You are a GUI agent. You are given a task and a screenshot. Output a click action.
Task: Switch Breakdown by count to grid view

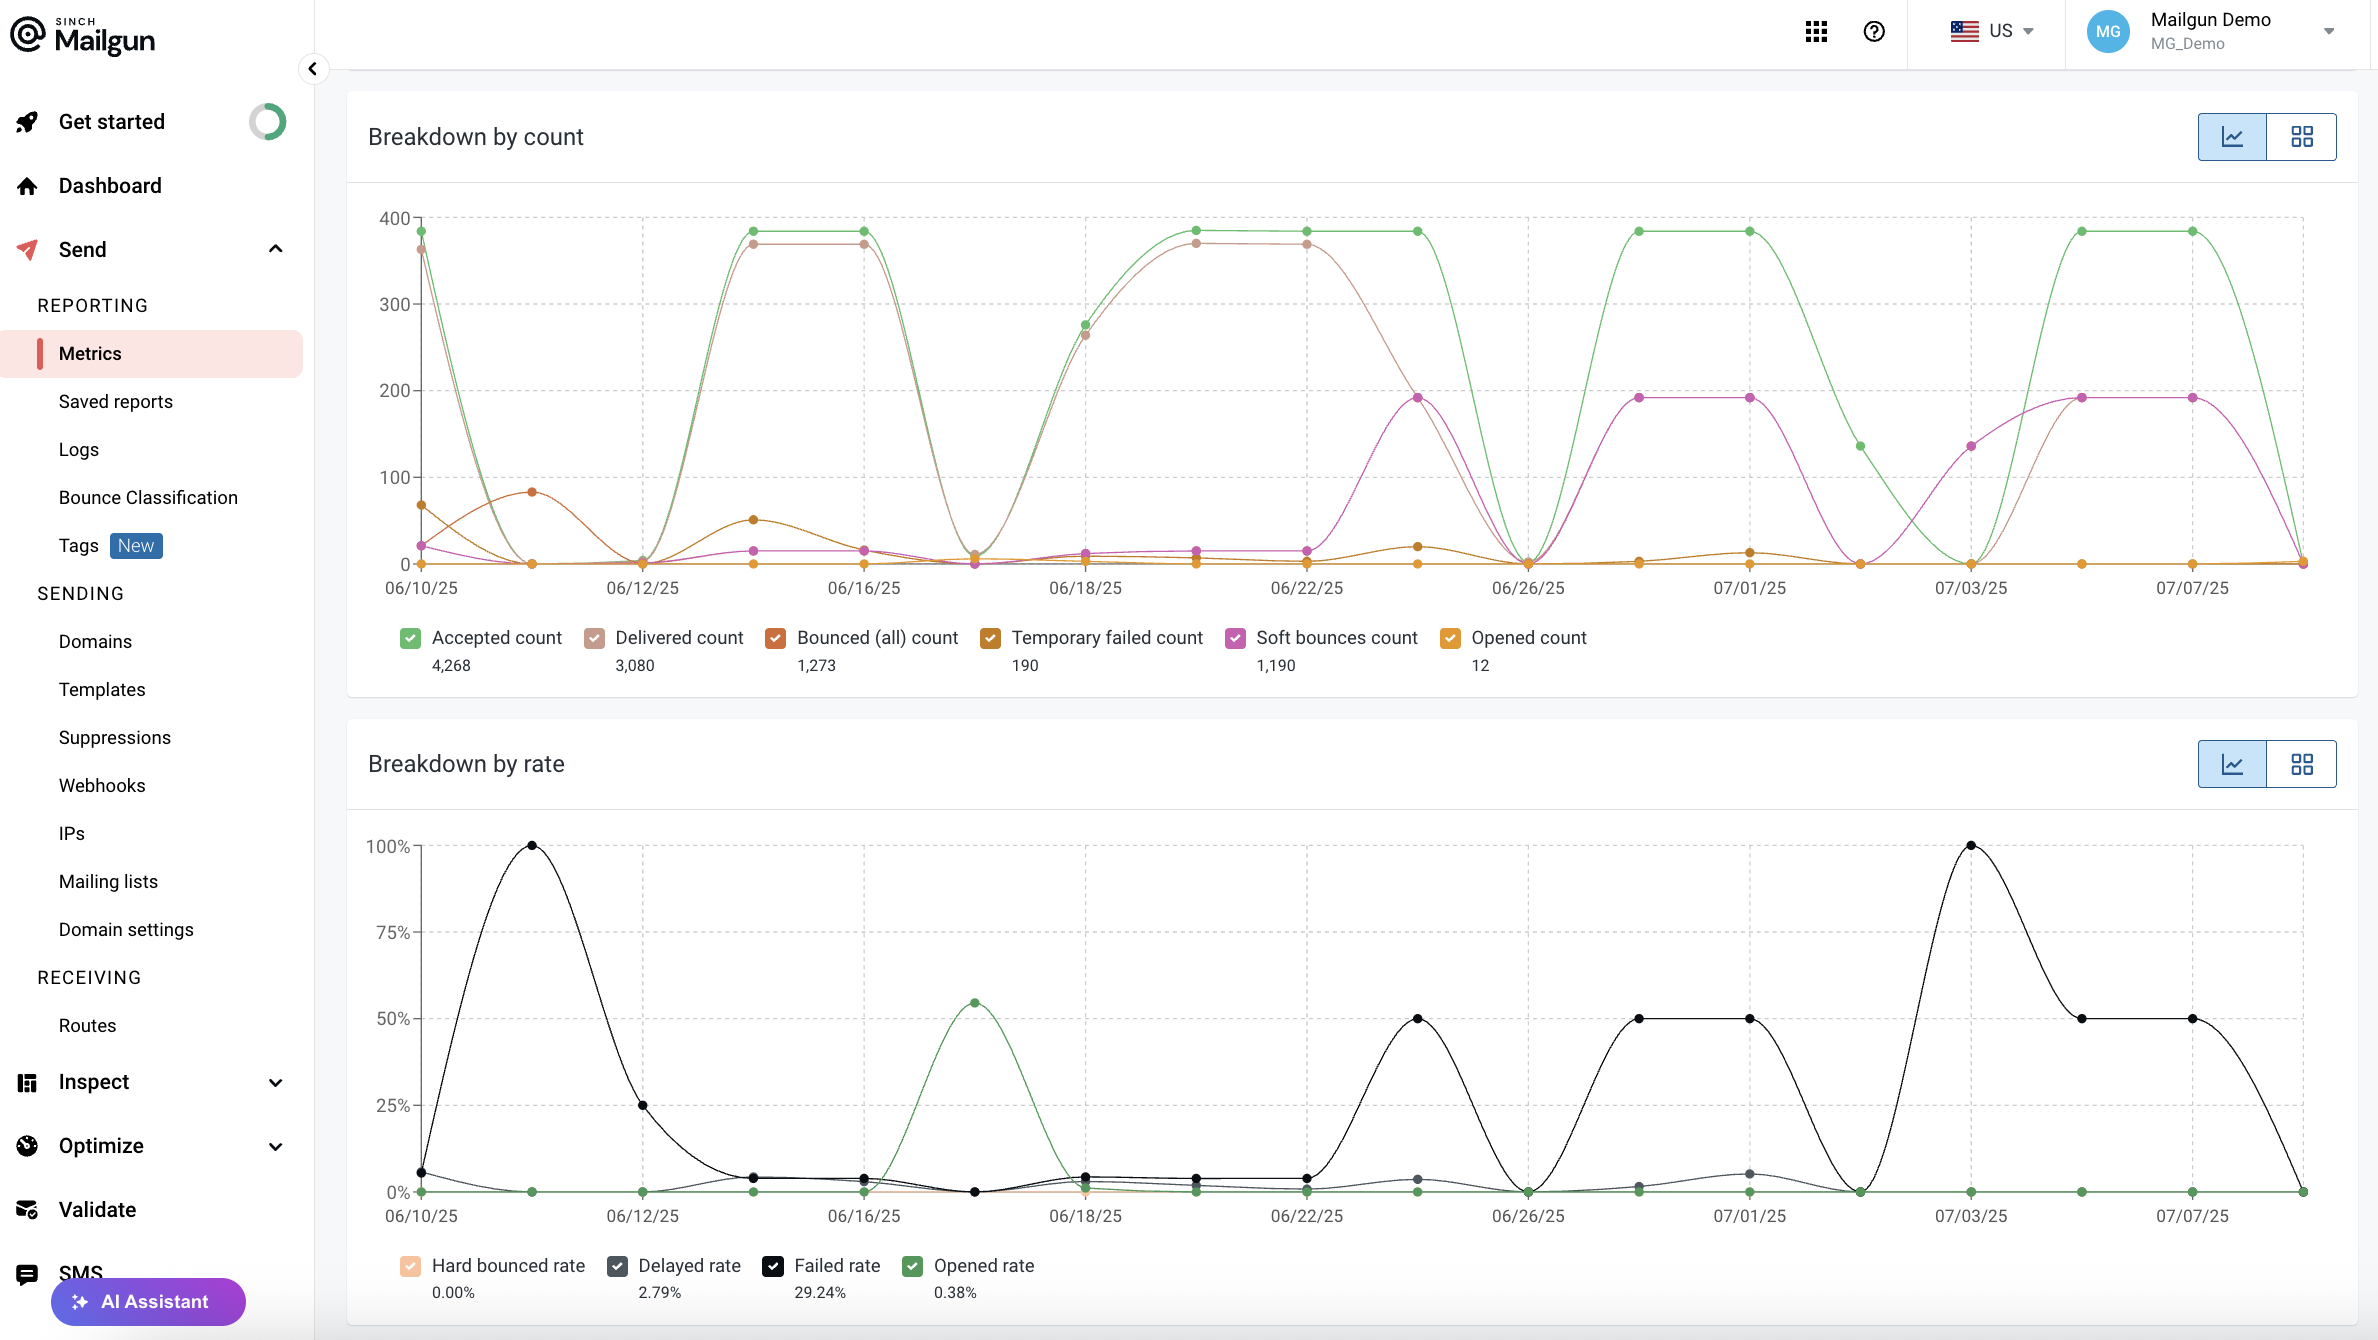coord(2301,137)
